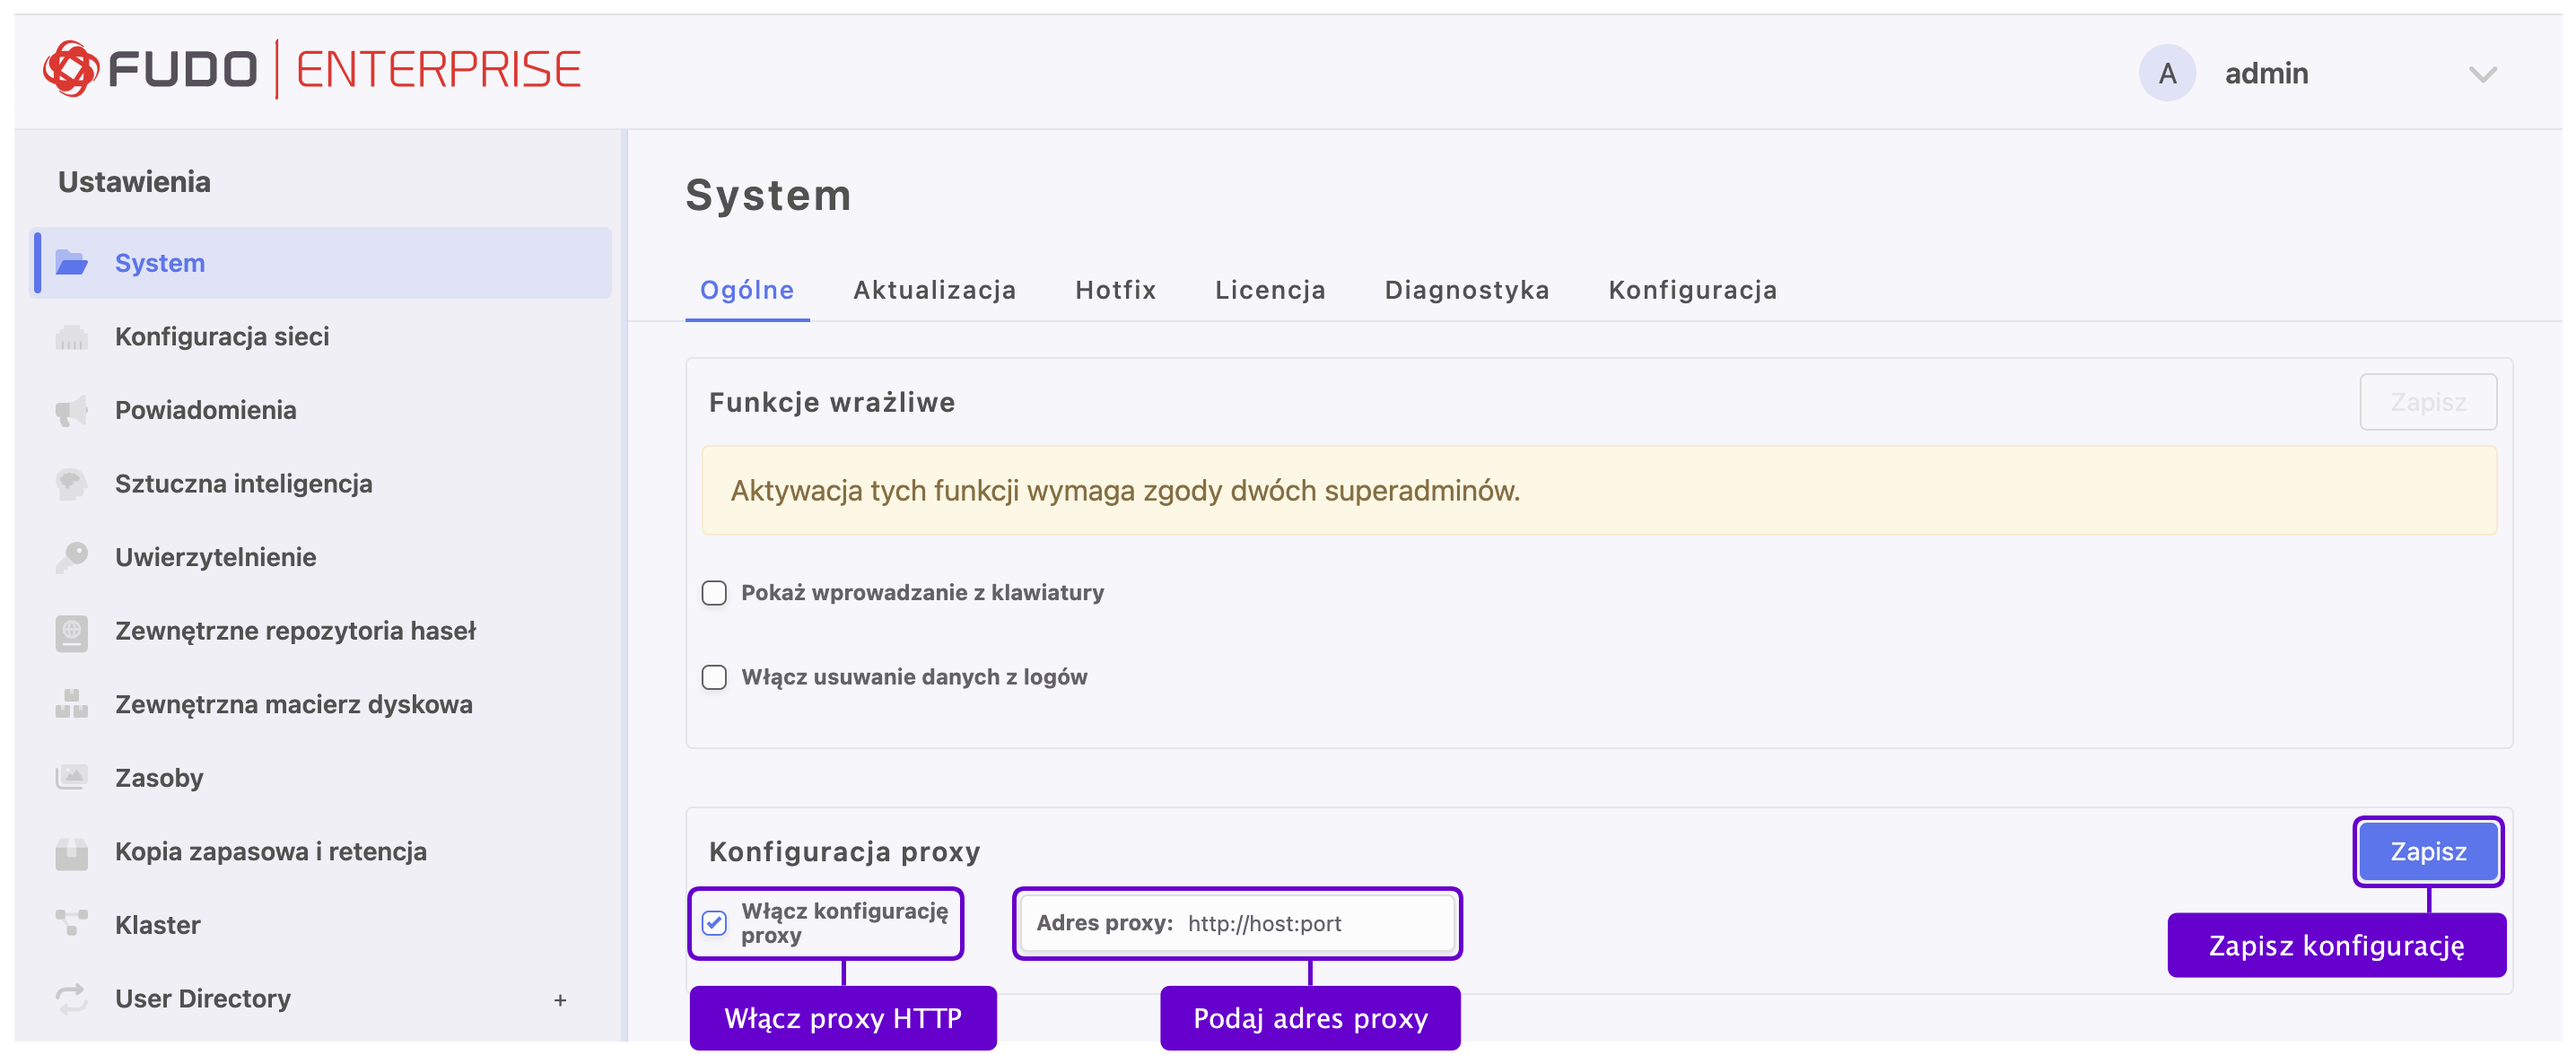The width and height of the screenshot is (2576, 1064).
Task: Open Zasoby in the settings sidebar
Action: (x=159, y=778)
